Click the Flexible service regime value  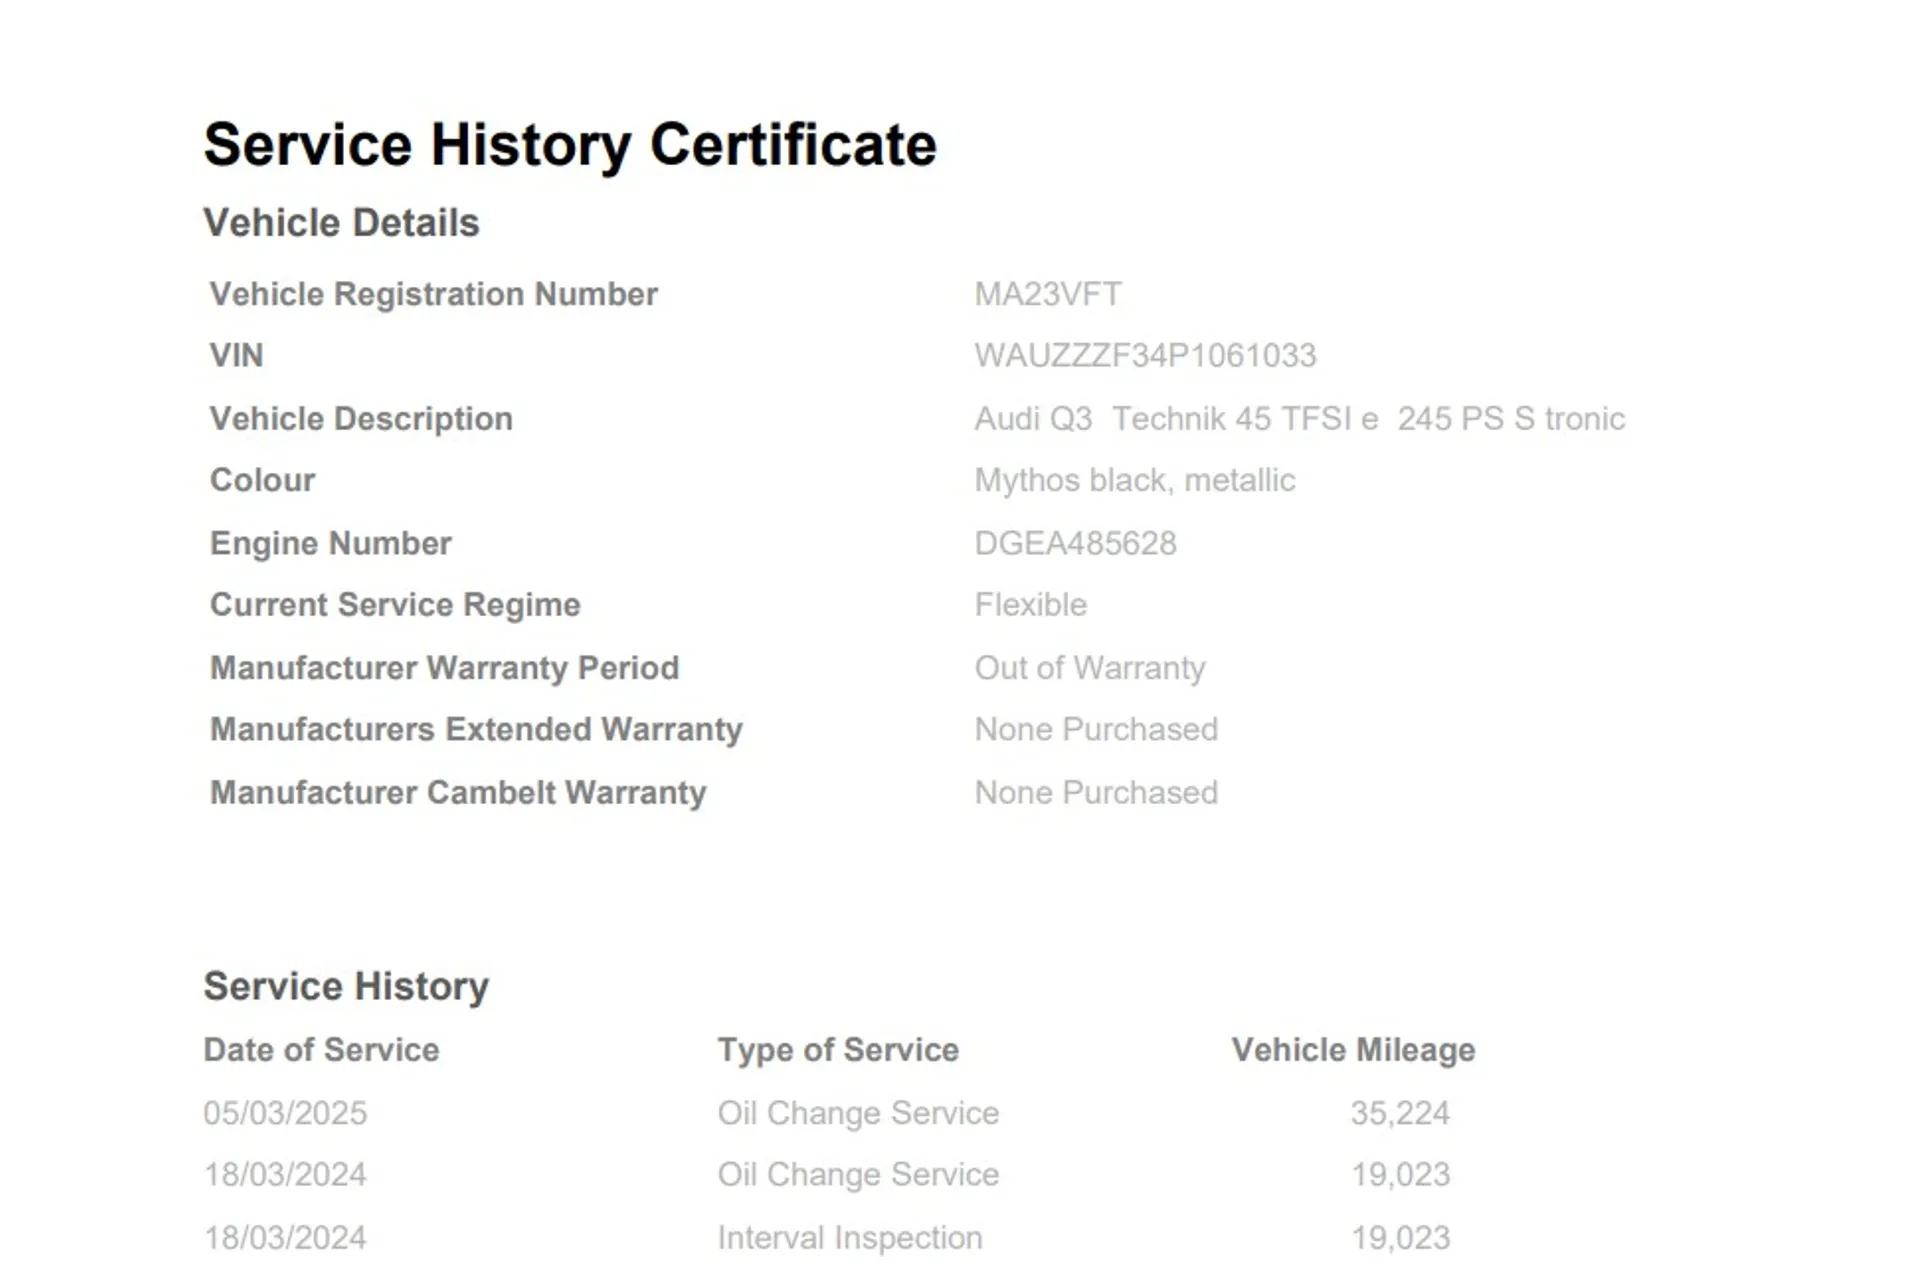1030,605
